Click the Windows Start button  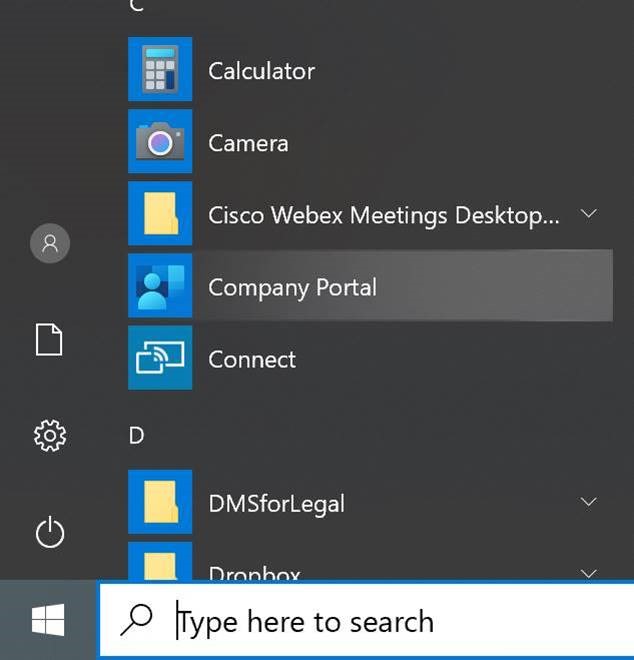48,620
